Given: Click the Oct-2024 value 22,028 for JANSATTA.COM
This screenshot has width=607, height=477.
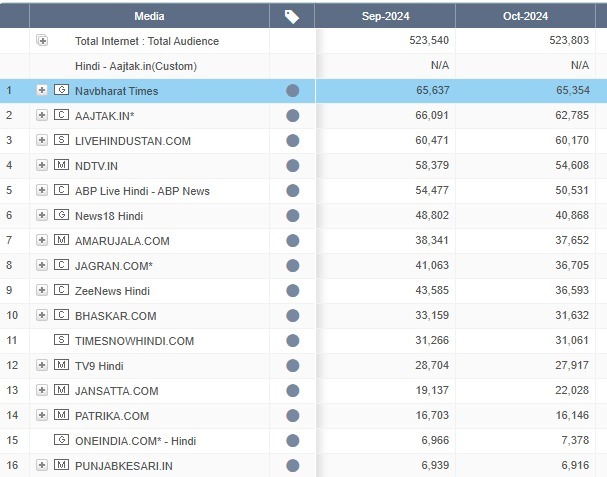Looking at the screenshot, I should pos(572,390).
